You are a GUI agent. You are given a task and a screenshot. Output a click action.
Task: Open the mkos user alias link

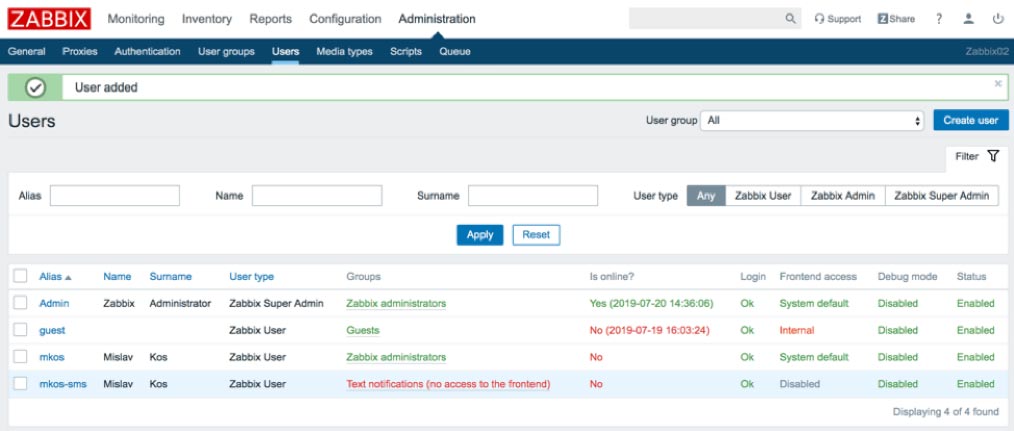[52, 357]
